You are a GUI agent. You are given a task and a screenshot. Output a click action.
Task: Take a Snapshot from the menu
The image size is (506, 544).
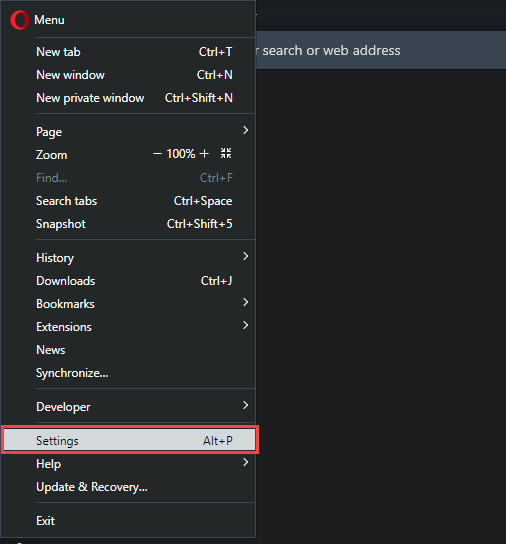click(x=129, y=224)
